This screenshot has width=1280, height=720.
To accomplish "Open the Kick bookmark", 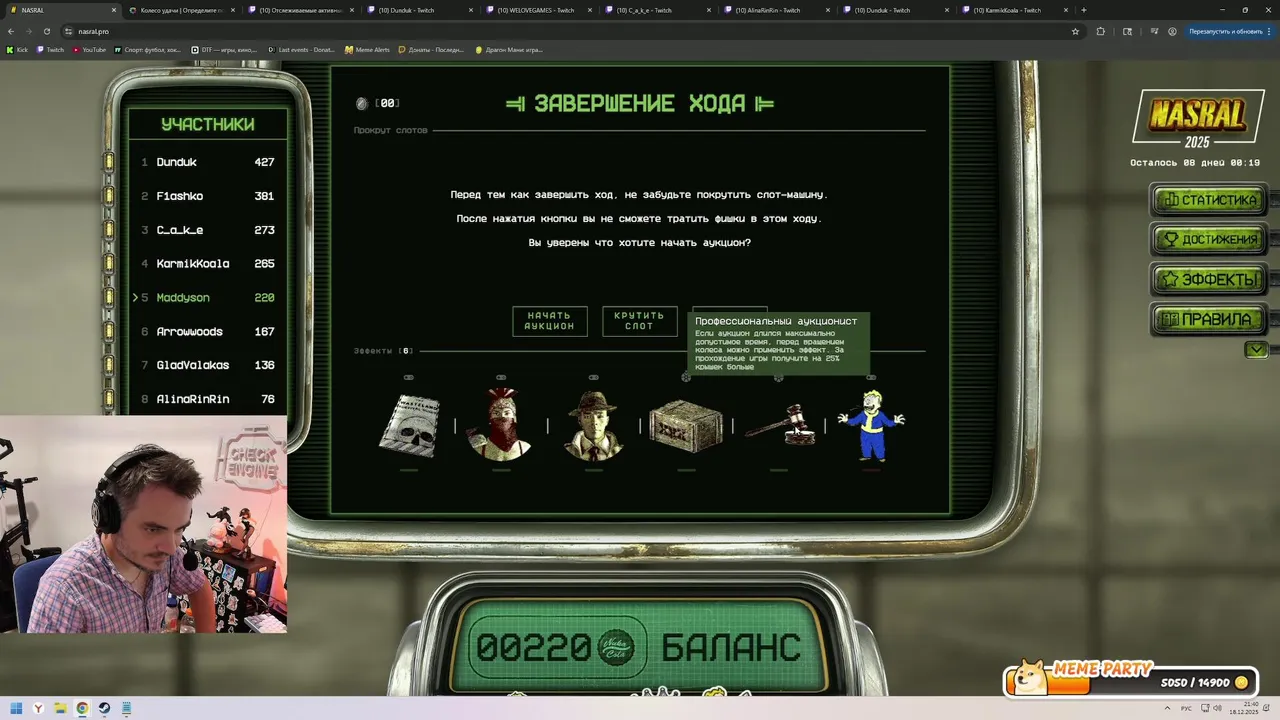I will (x=17, y=49).
